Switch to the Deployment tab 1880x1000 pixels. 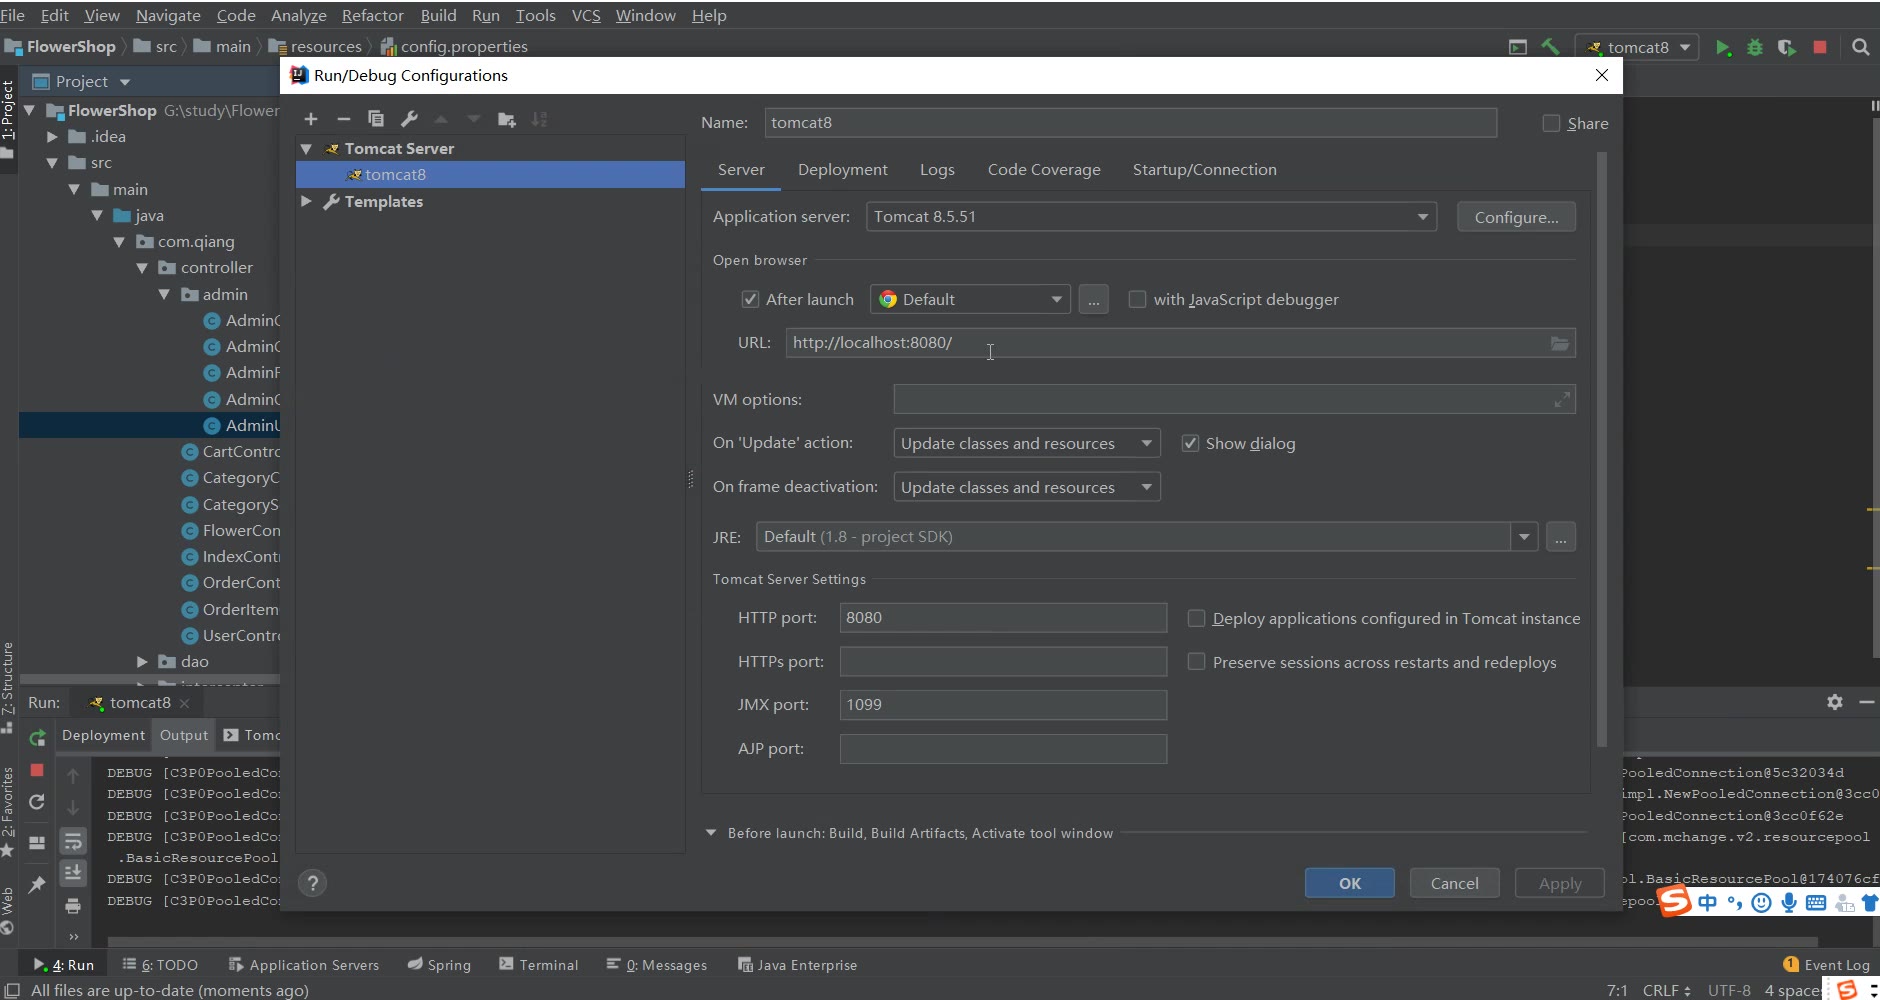click(x=842, y=170)
